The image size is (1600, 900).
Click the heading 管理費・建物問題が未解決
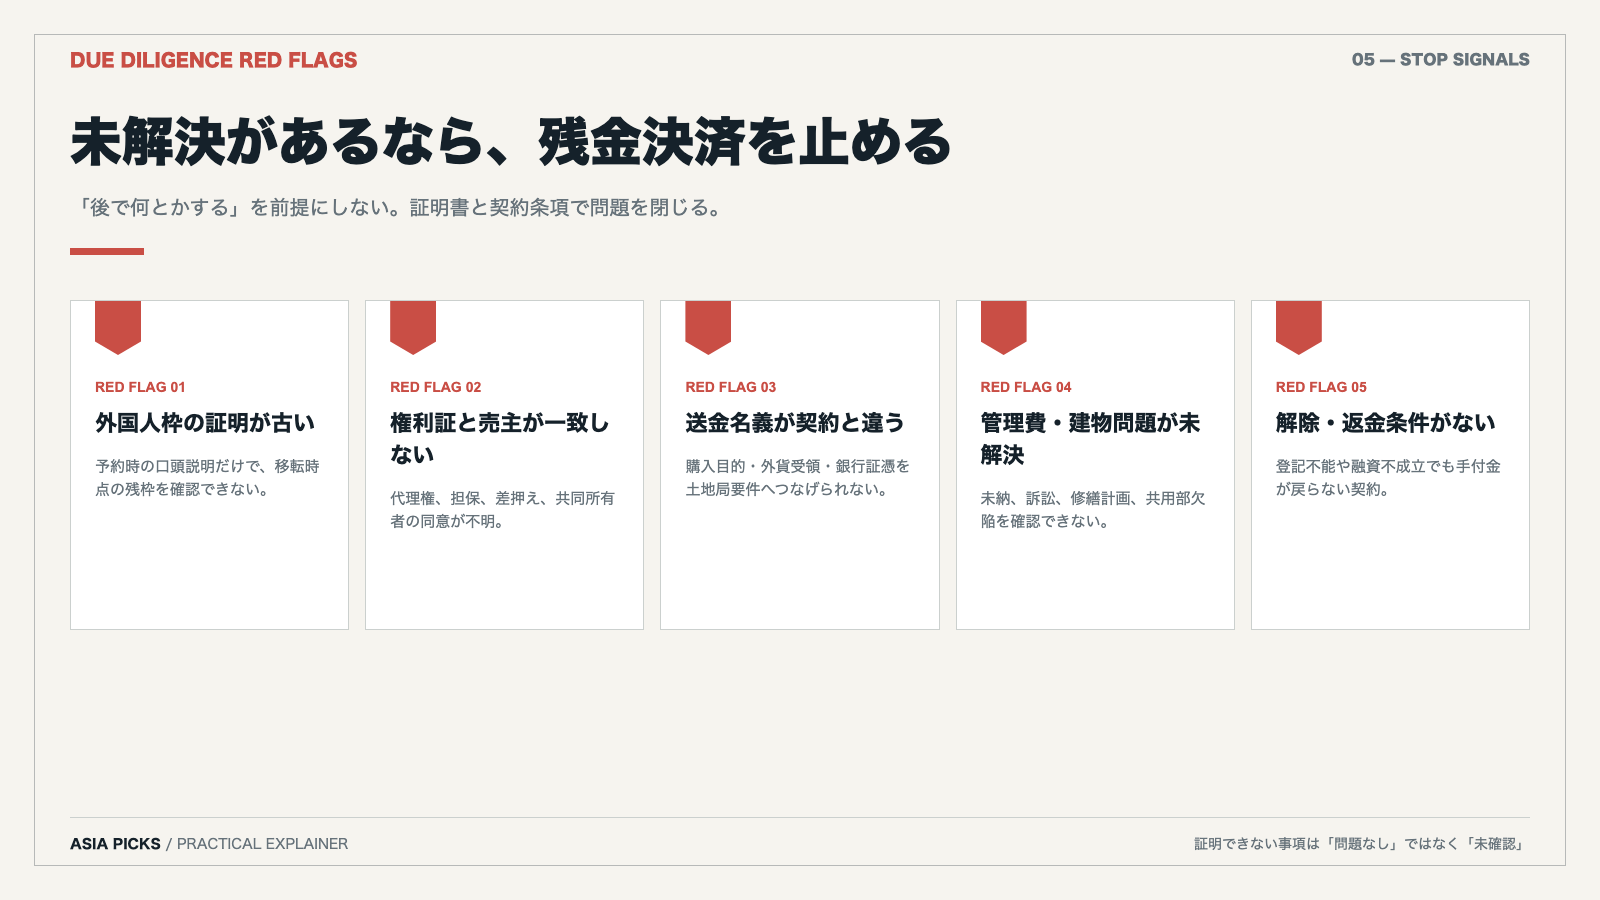[x=1091, y=439]
